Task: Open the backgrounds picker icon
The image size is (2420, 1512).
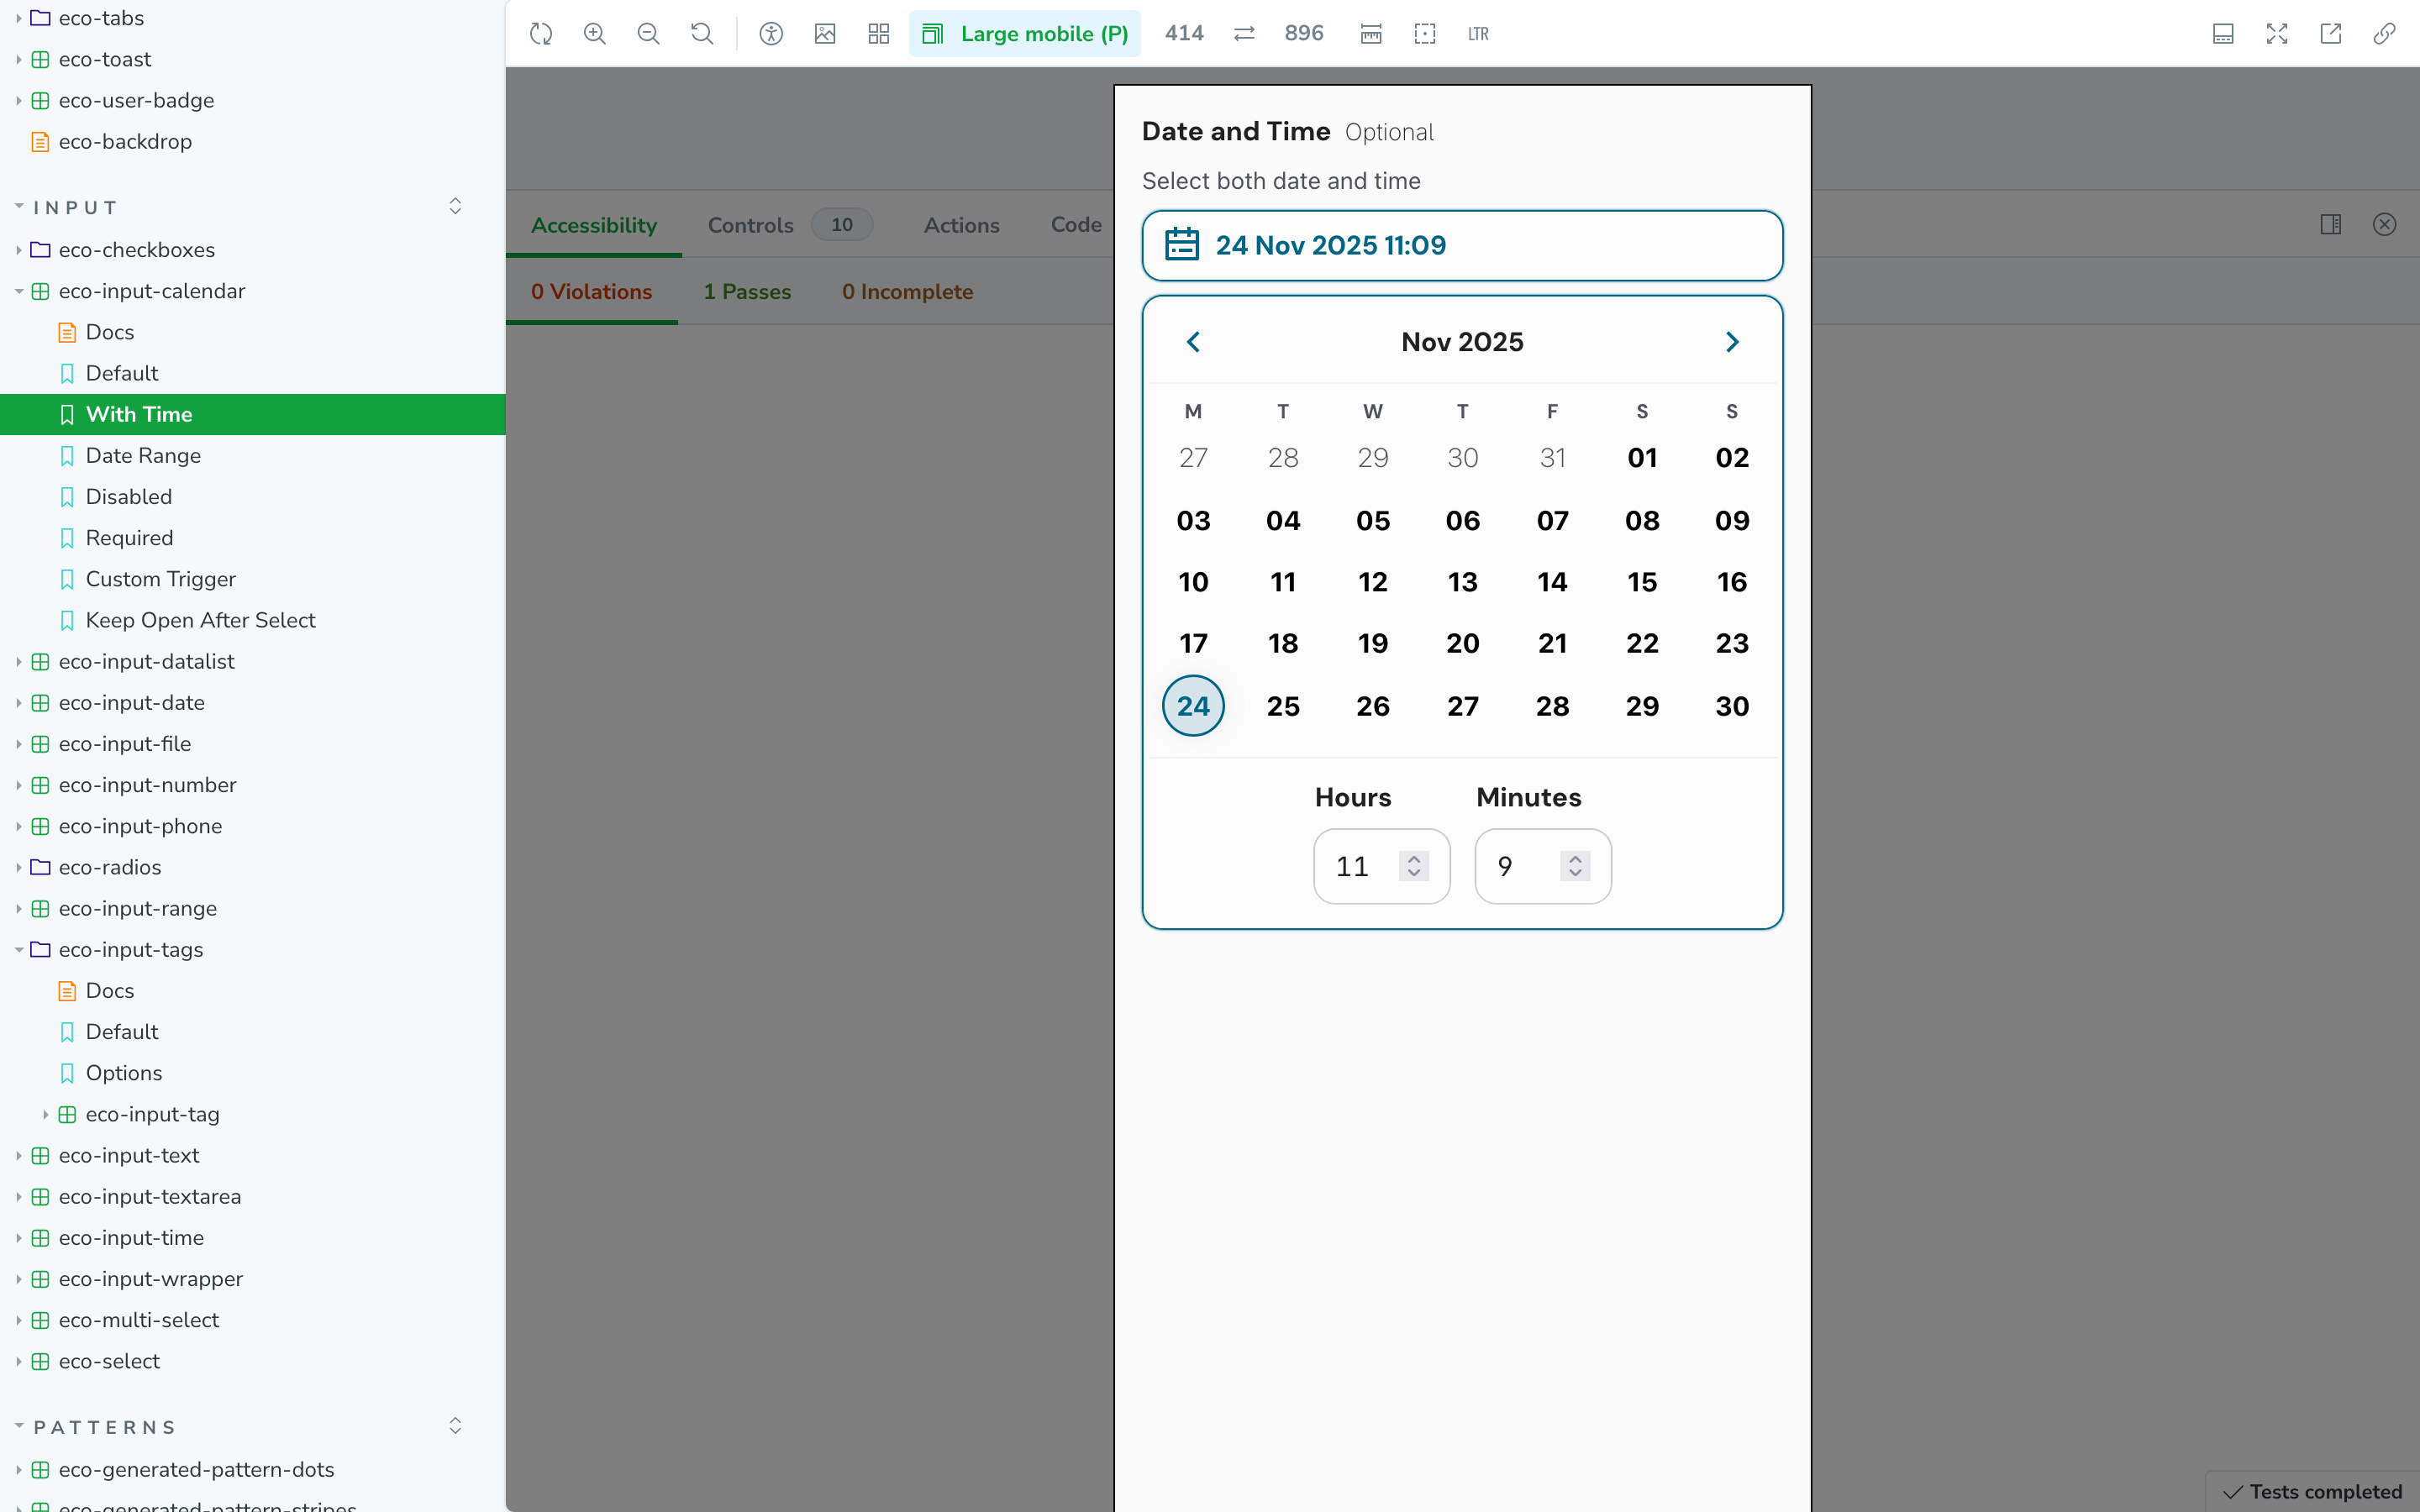Action: (x=825, y=34)
